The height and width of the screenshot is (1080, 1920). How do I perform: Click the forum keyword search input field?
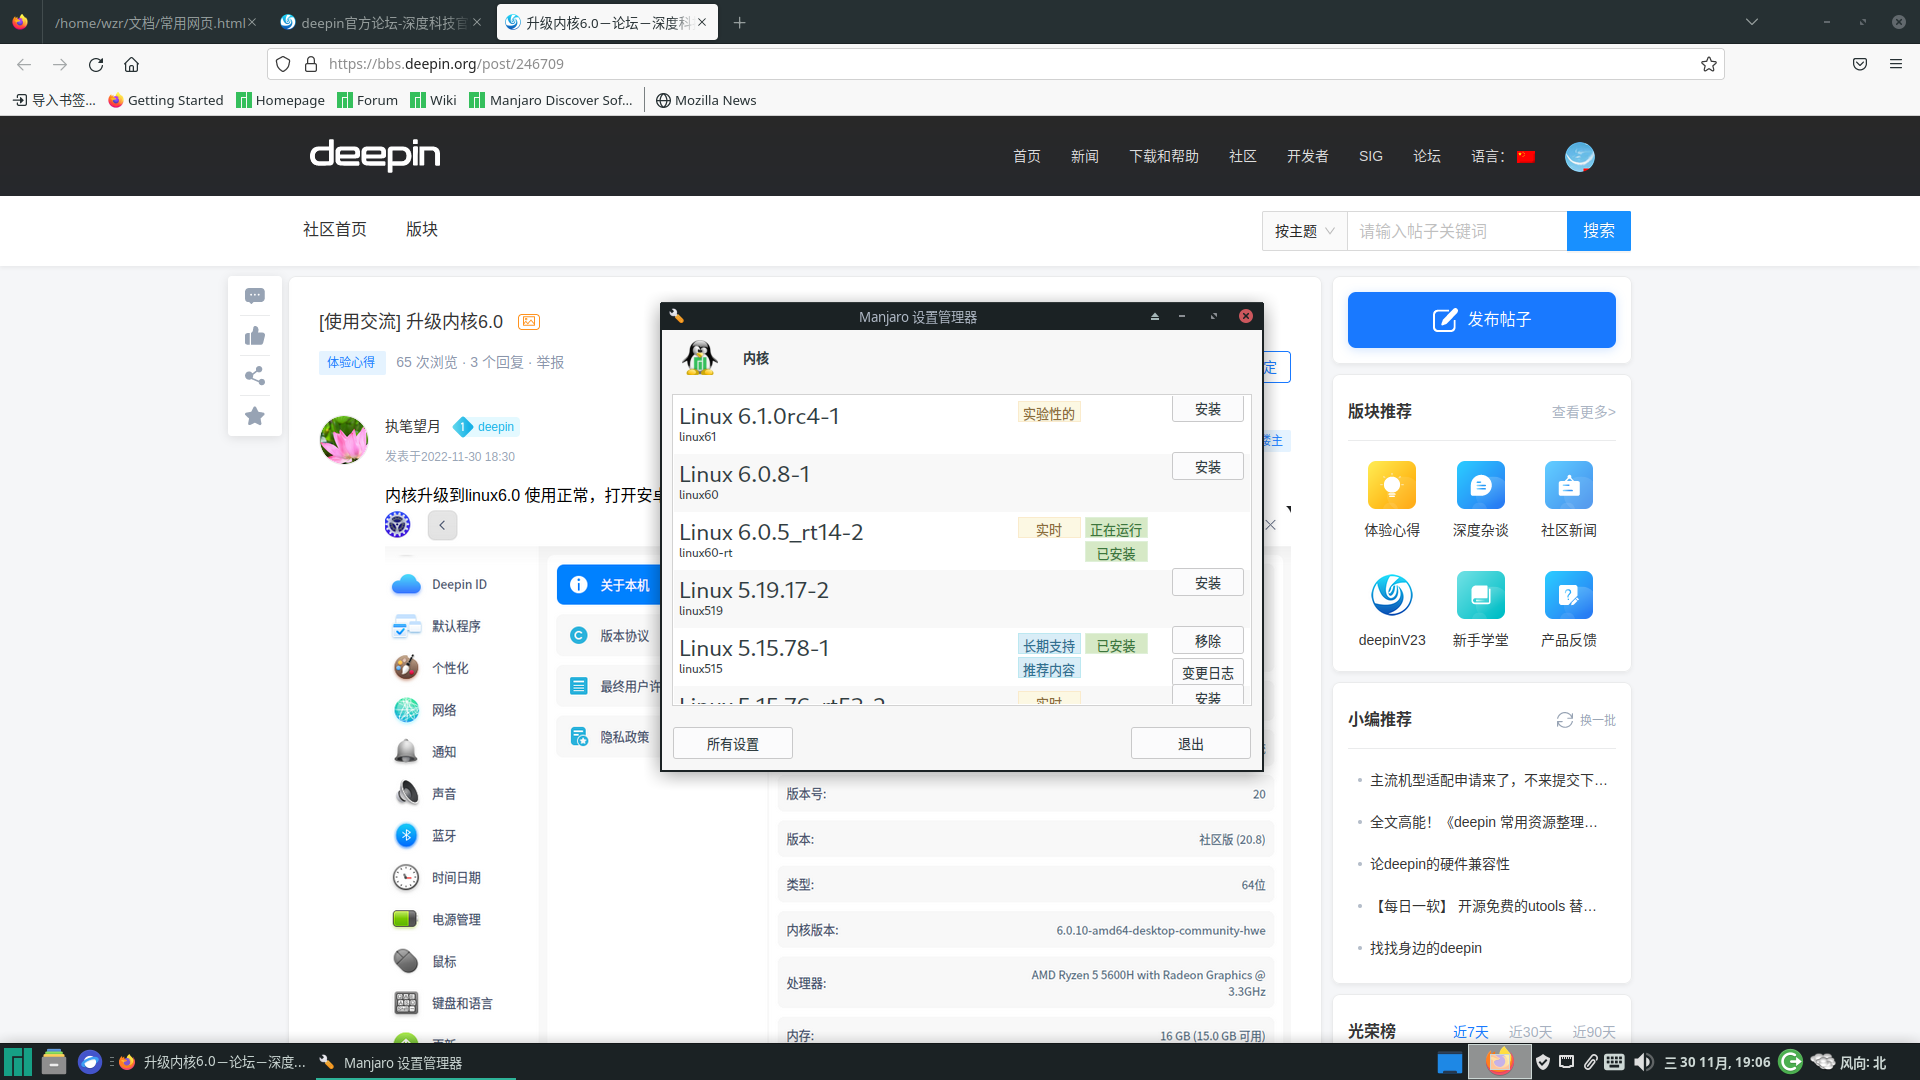(x=1456, y=230)
